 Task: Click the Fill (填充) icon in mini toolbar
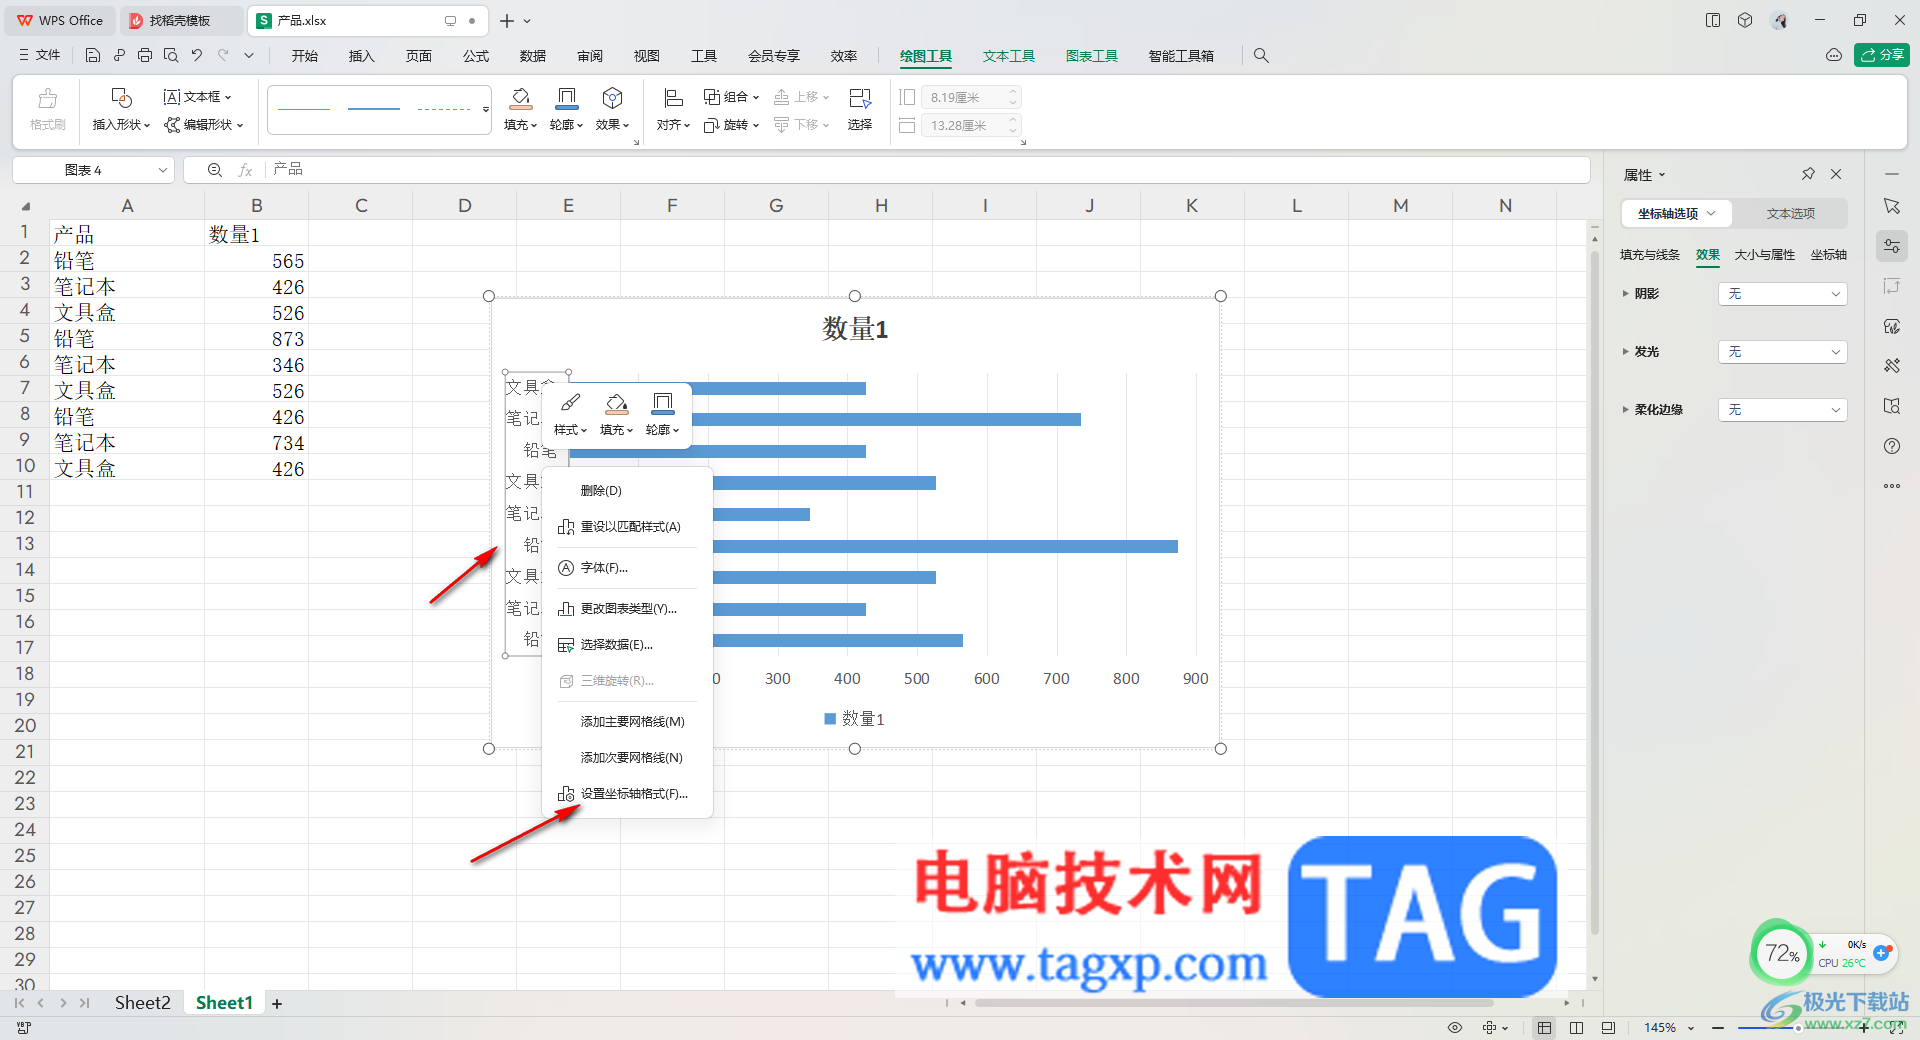tap(616, 403)
